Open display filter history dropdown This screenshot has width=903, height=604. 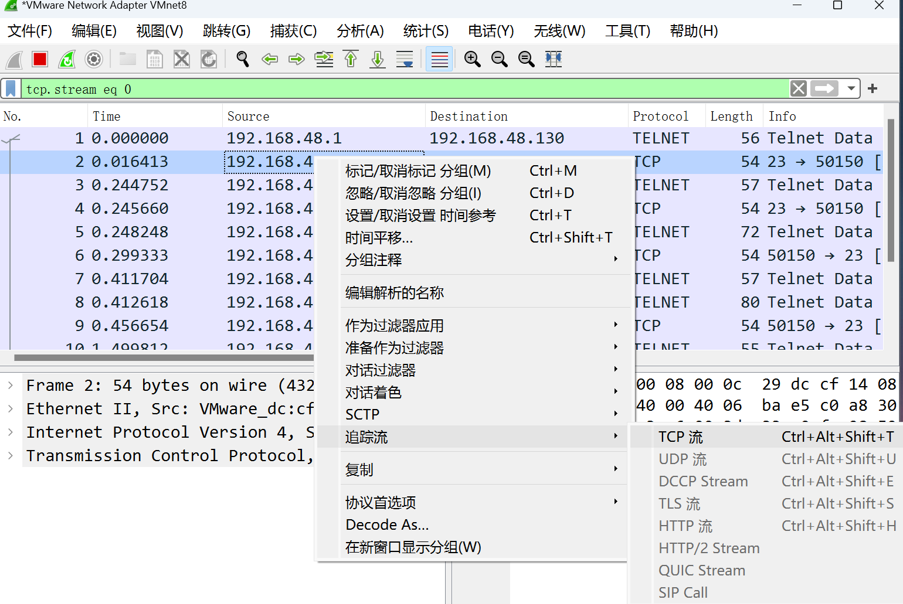point(851,89)
